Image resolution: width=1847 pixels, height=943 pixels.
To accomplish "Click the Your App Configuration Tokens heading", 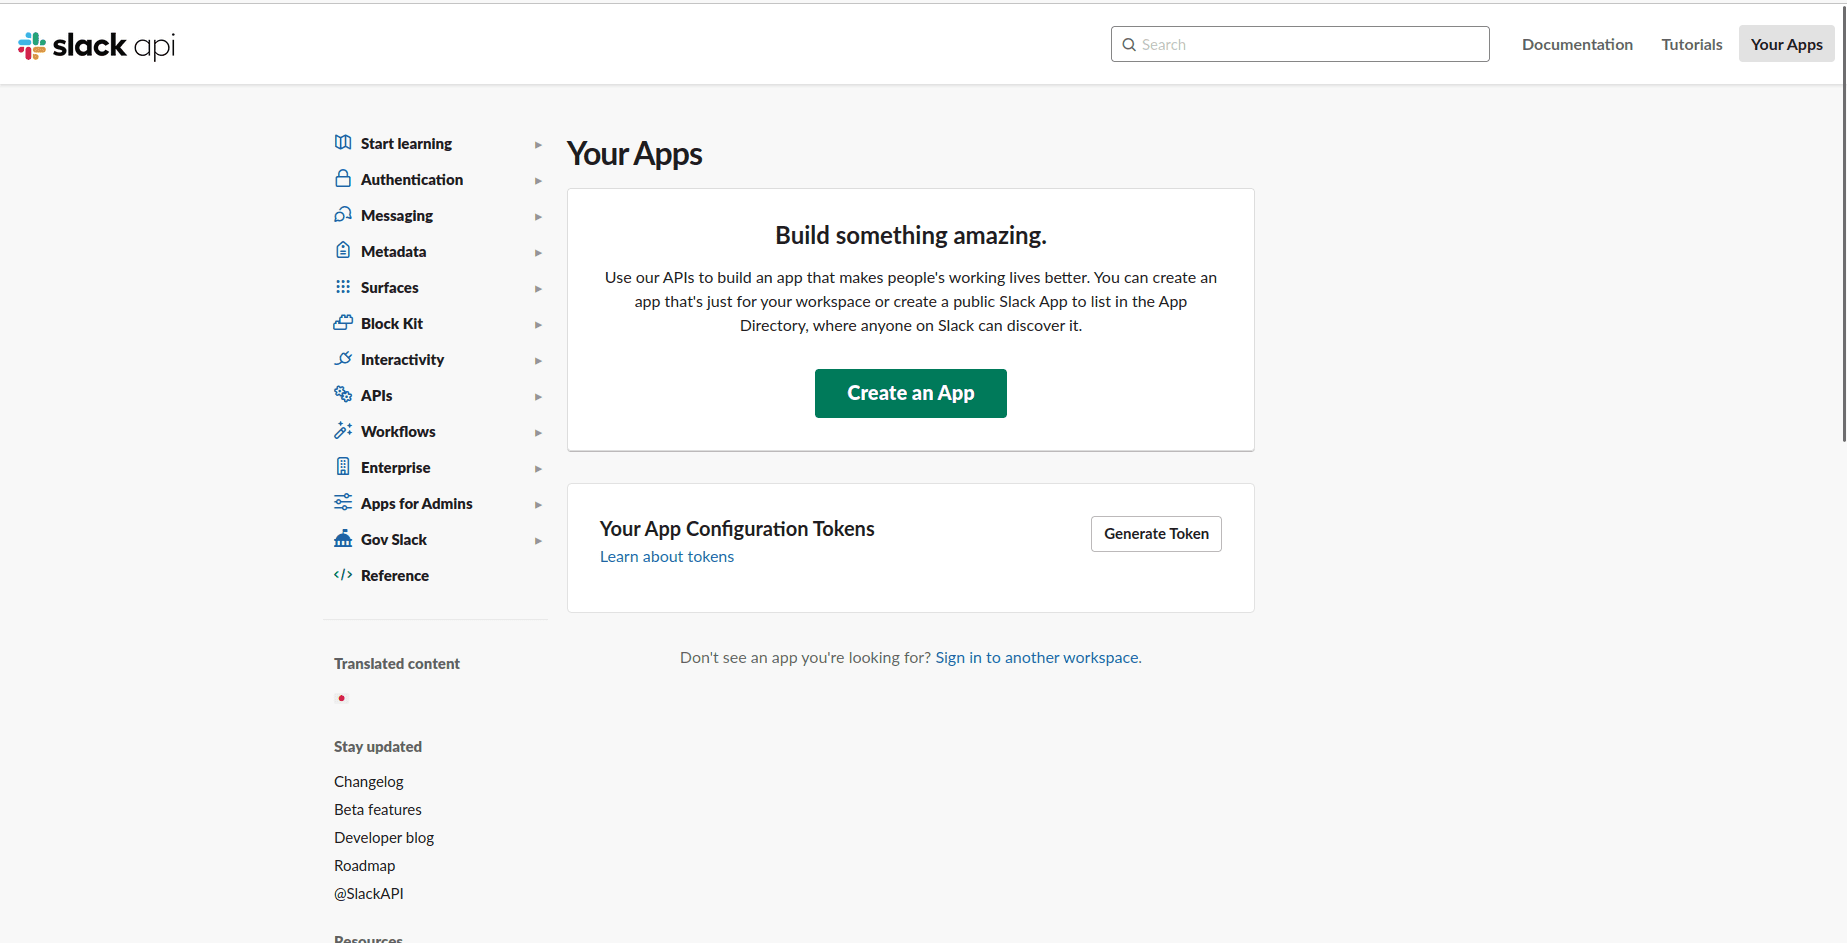I will pyautogui.click(x=737, y=529).
